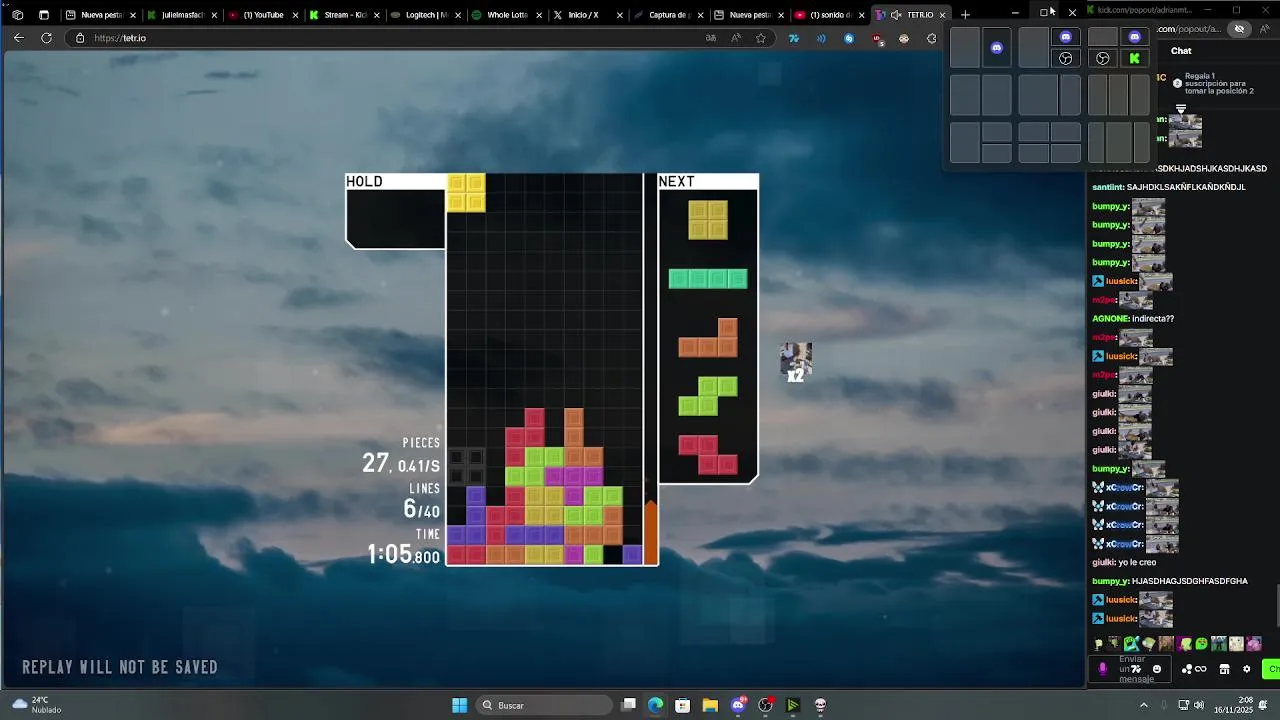Close the Whole Lotta tab
1280x720 pixels.
pos(539,15)
